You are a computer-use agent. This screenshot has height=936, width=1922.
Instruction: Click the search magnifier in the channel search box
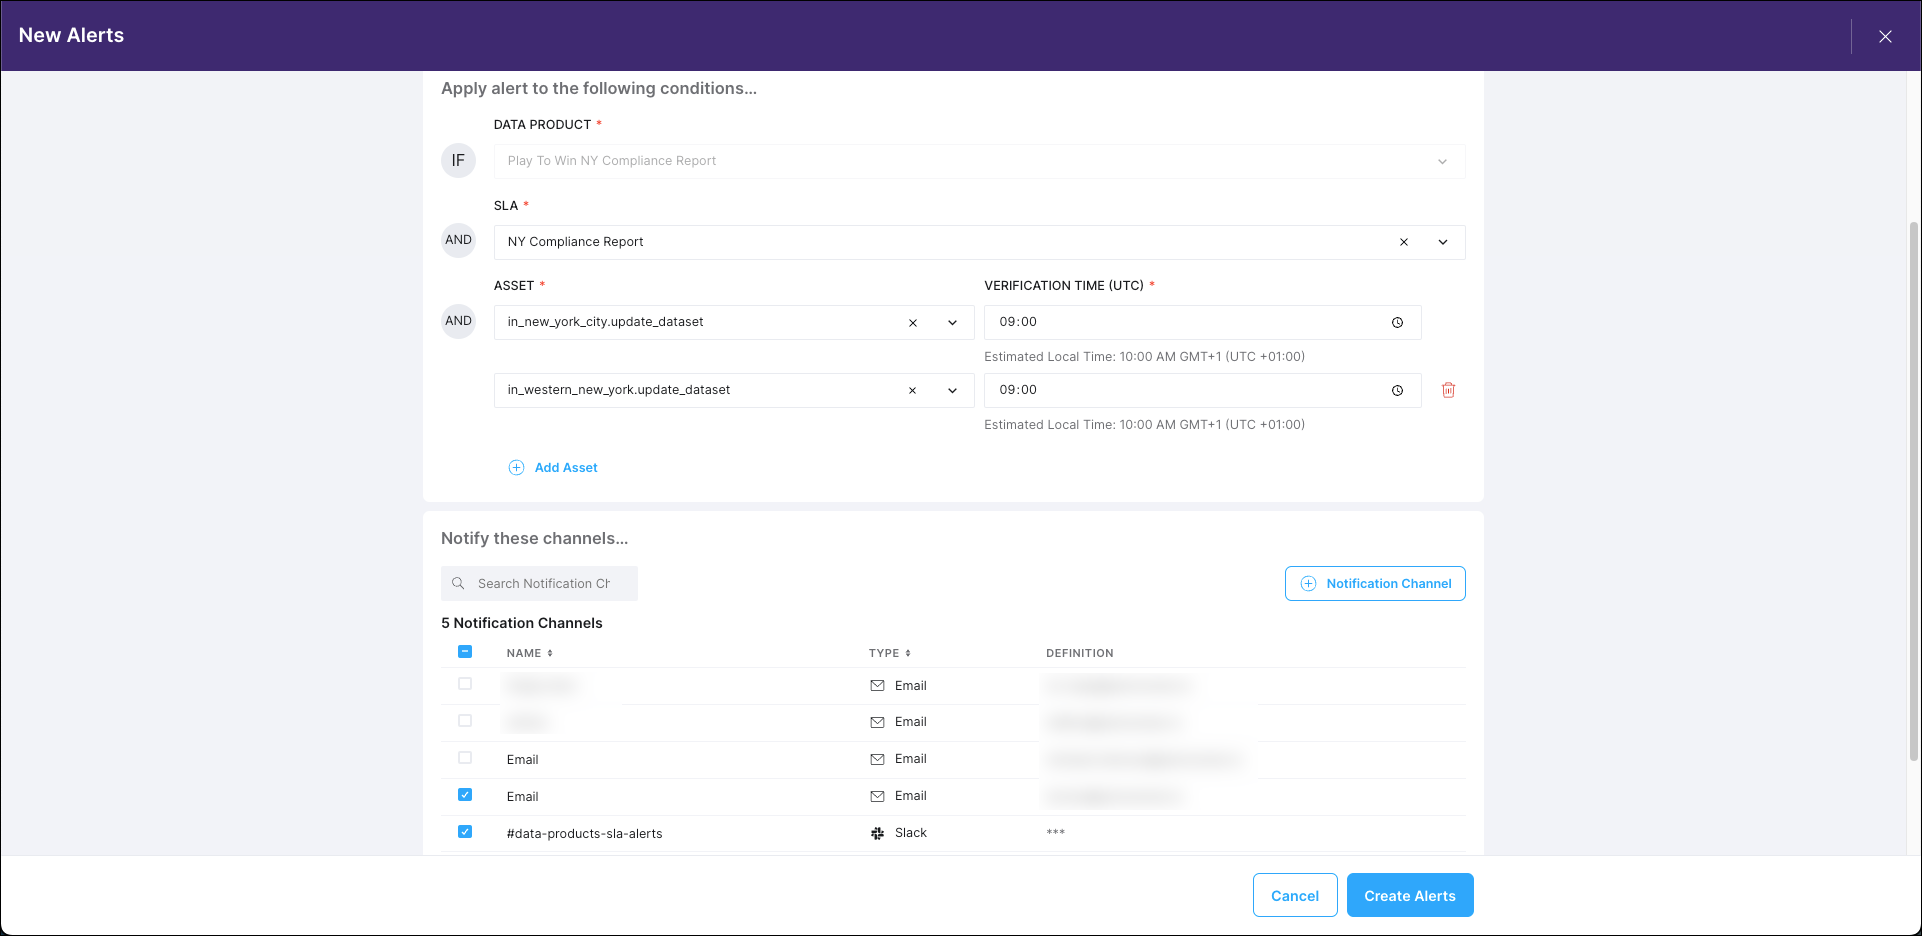(458, 583)
